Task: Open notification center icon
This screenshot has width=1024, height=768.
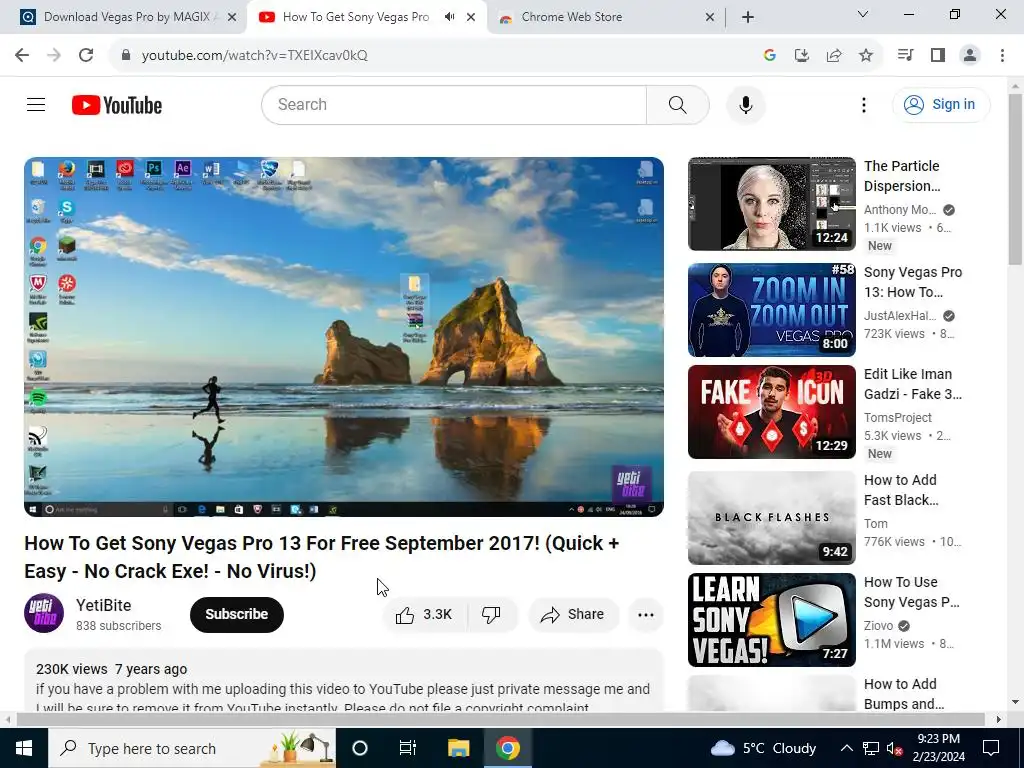Action: 991,748
